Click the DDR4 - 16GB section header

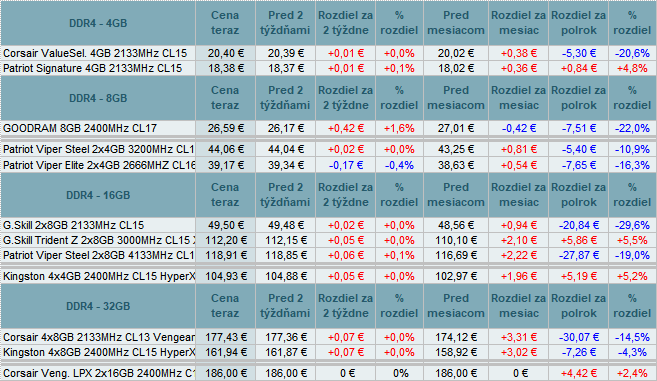pyautogui.click(x=98, y=195)
